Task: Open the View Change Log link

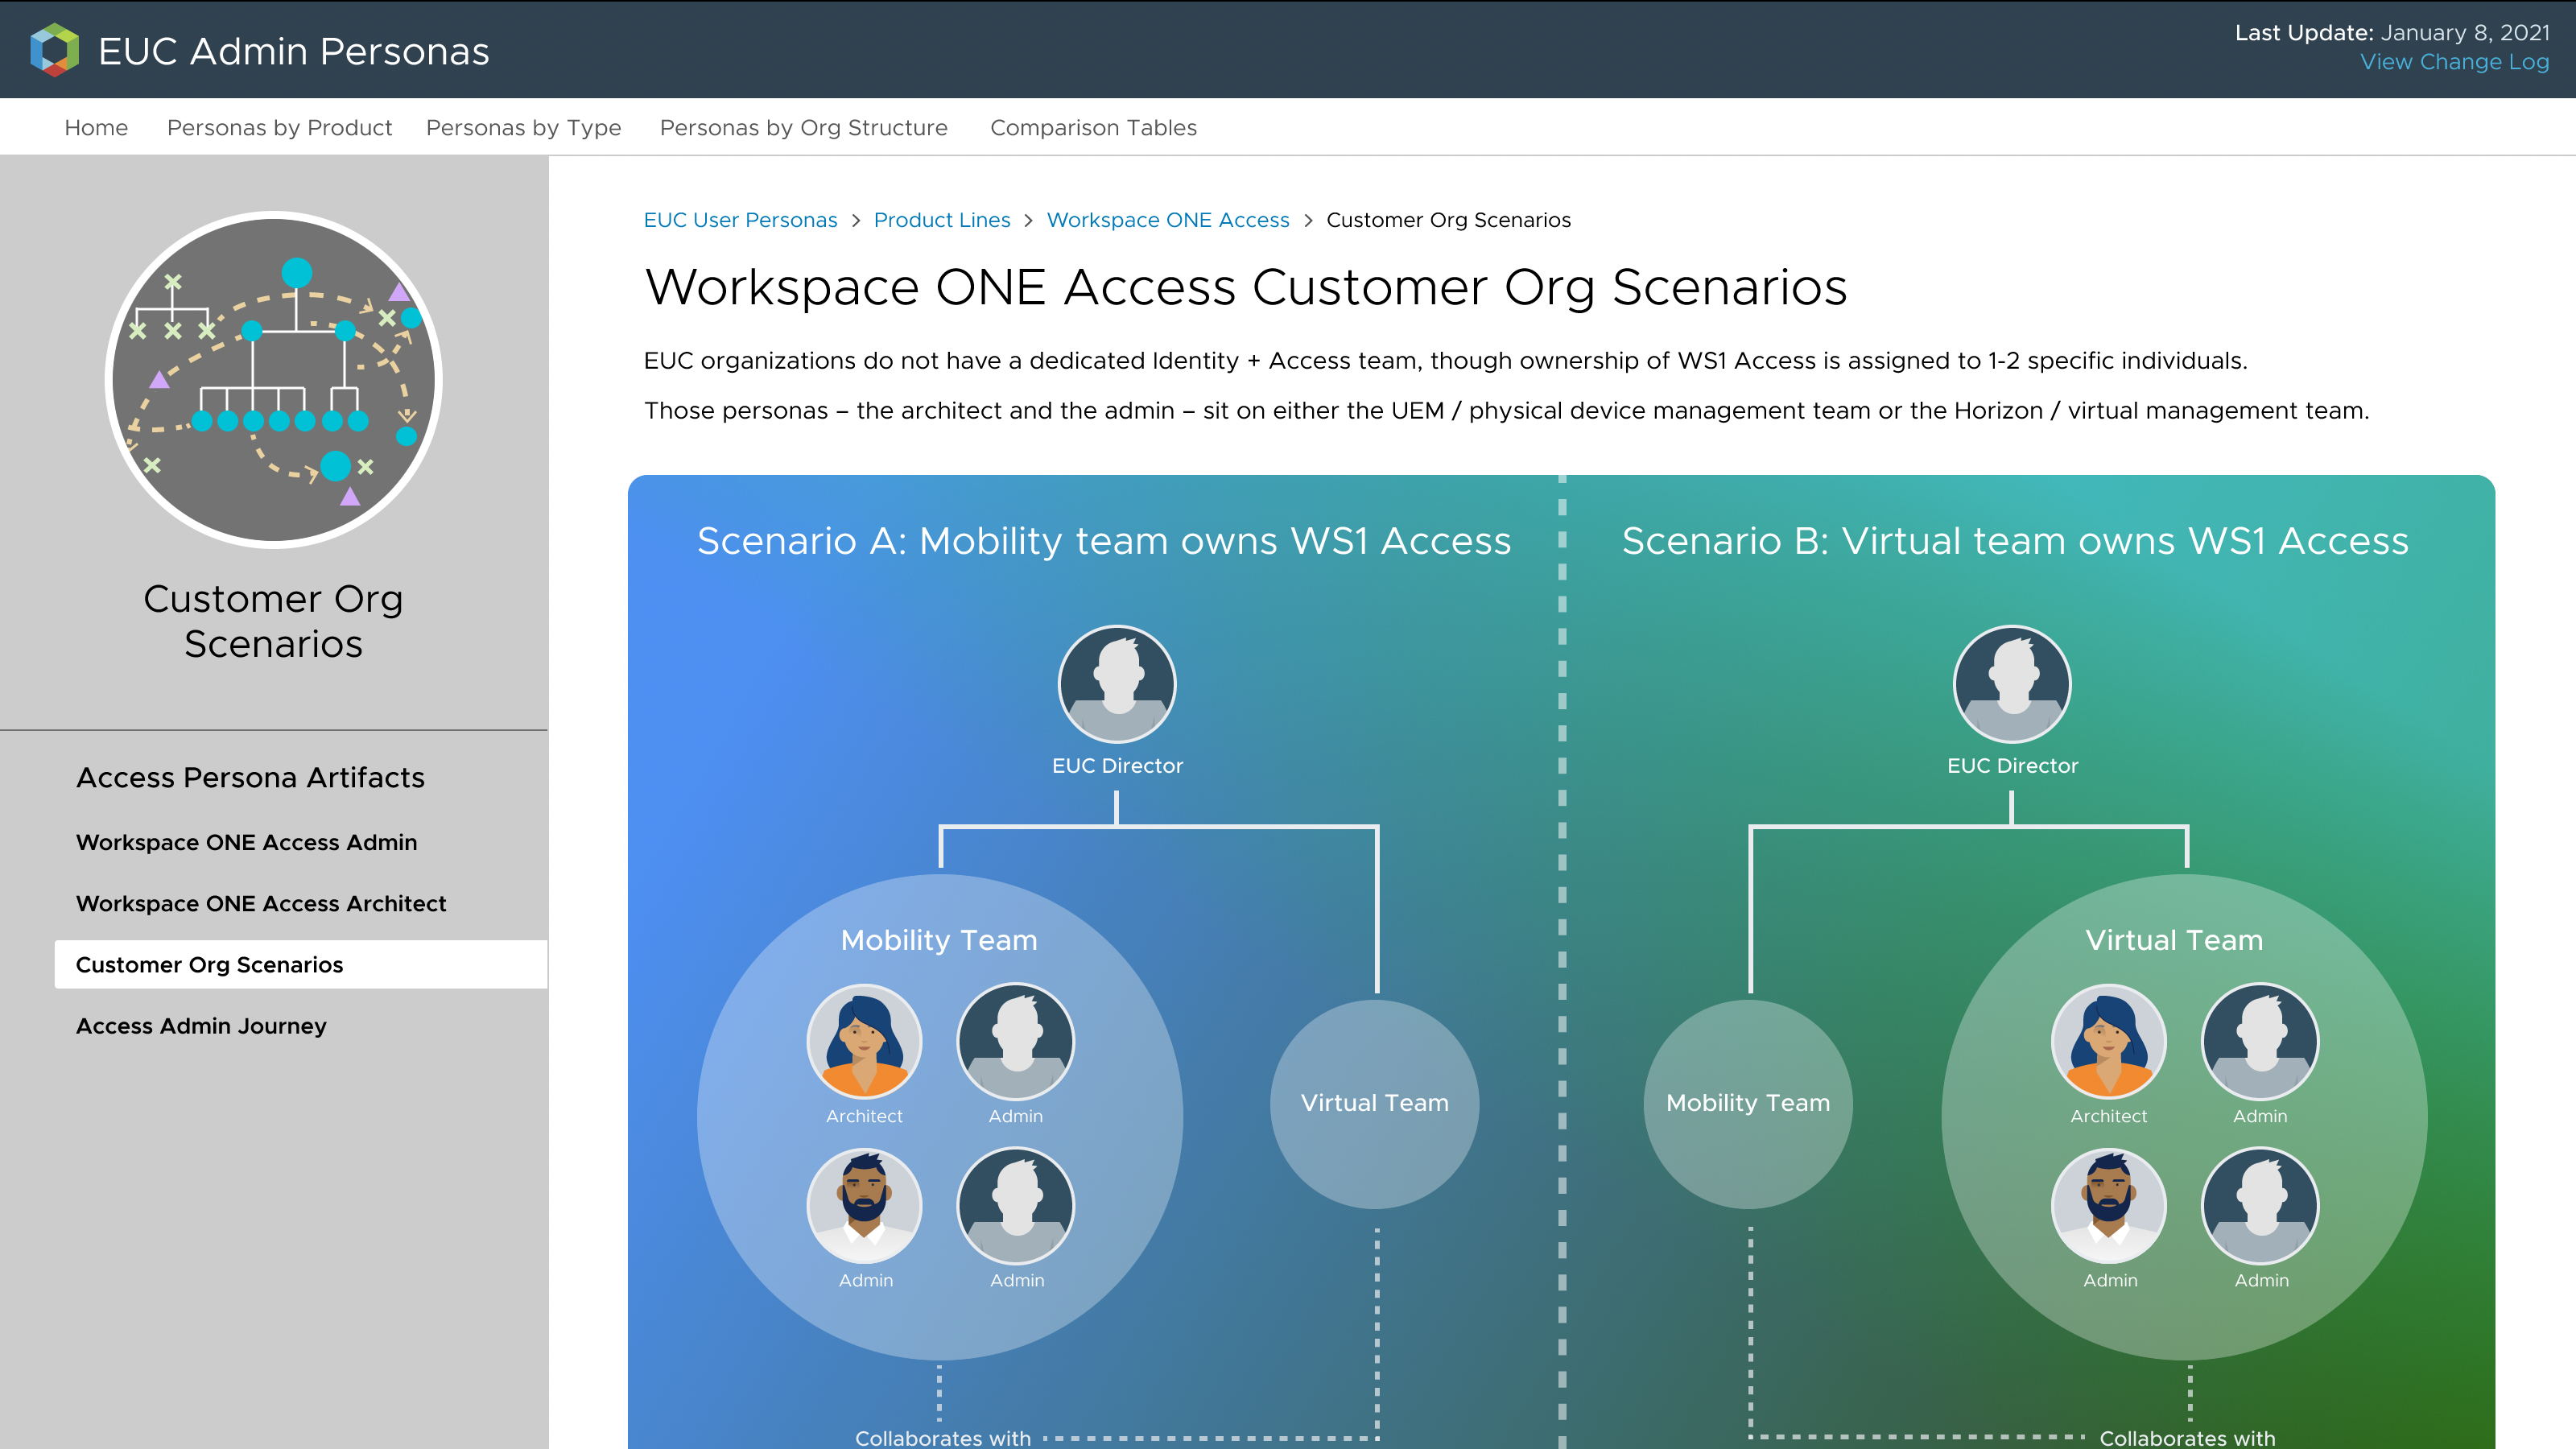Action: coord(2454,62)
